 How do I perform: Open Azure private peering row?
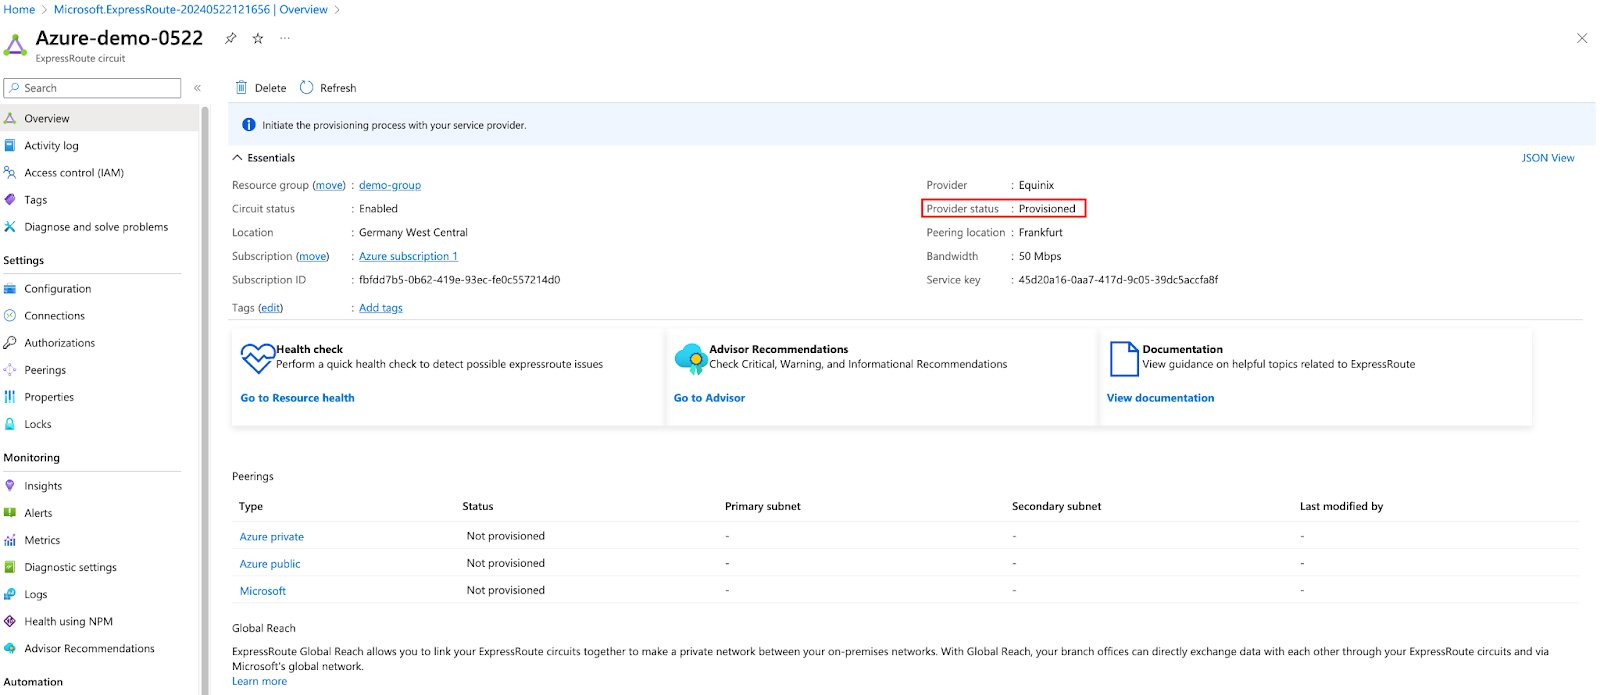tap(272, 537)
